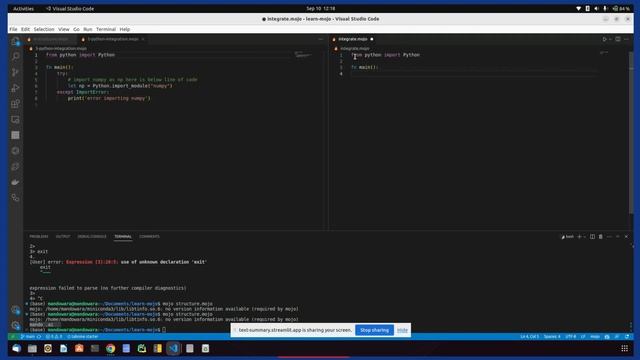Open Source Control view in activity bar
Viewport: 640px width, 360px height.
[16, 72]
